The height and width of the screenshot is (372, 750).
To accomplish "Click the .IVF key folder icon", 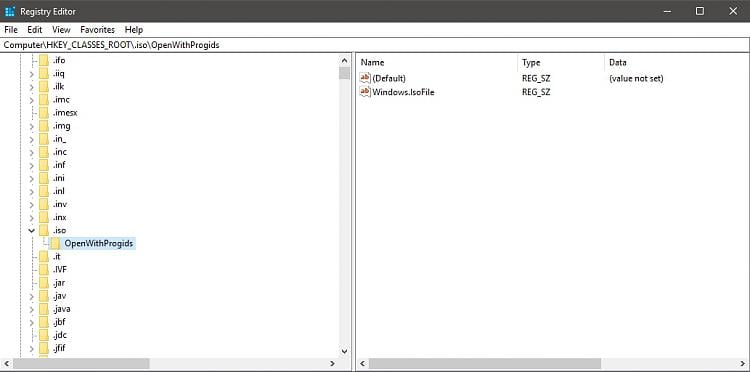I will click(44, 270).
